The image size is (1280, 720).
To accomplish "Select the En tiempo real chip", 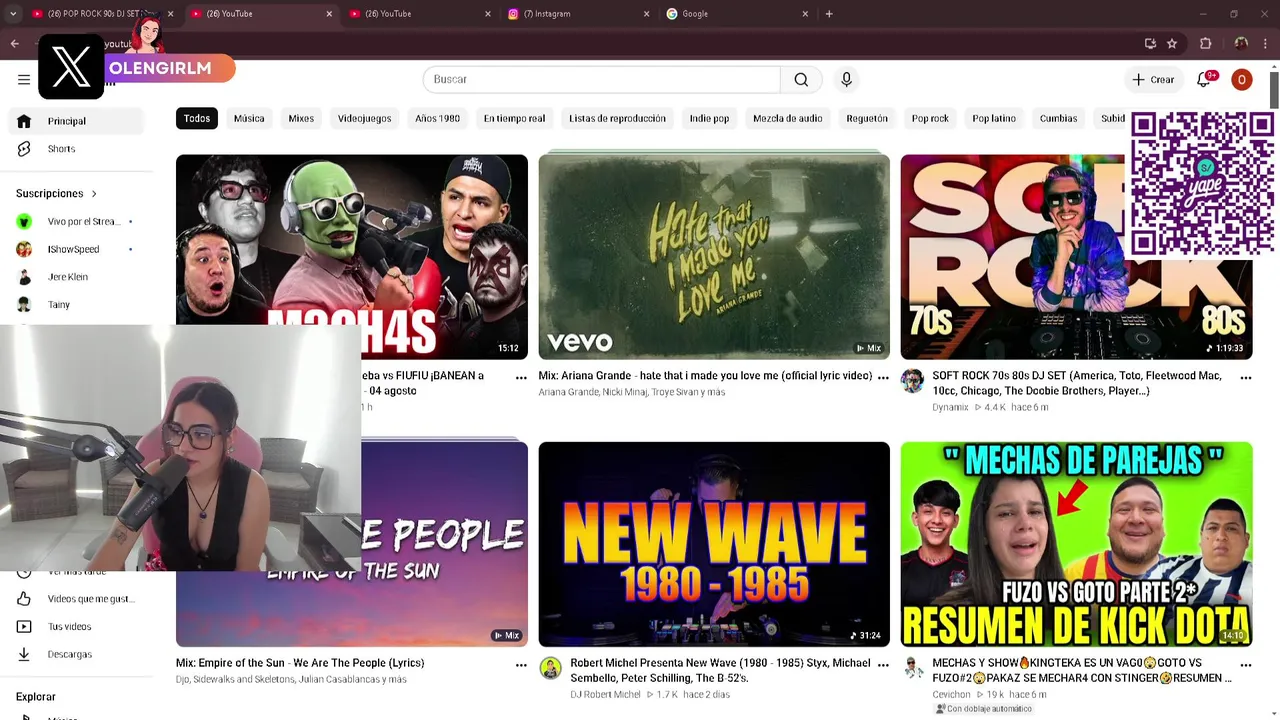I will [x=514, y=118].
